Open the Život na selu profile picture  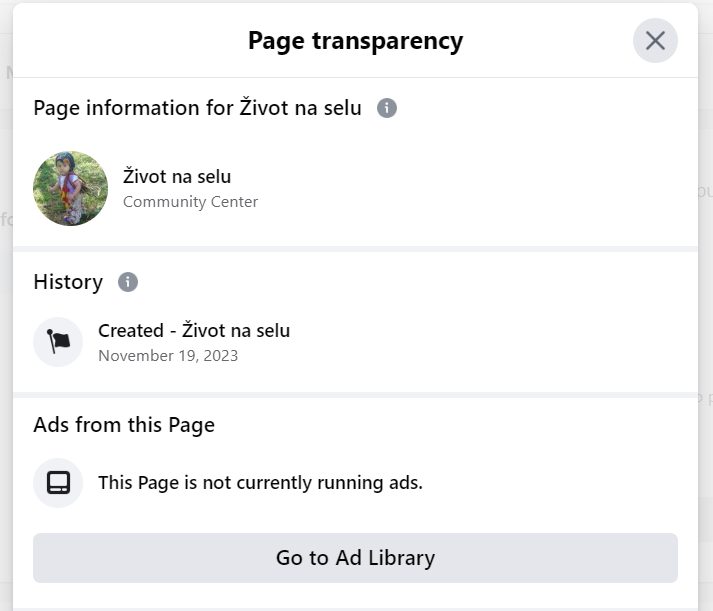pos(70,188)
